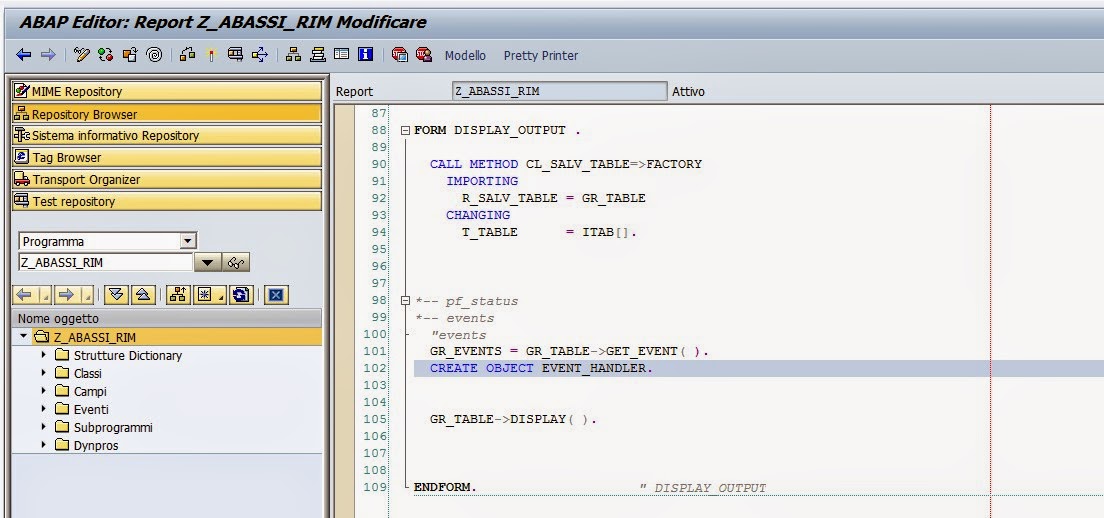Show the object list hierarchy icon
The width and height of the screenshot is (1104, 518).
(x=293, y=55)
